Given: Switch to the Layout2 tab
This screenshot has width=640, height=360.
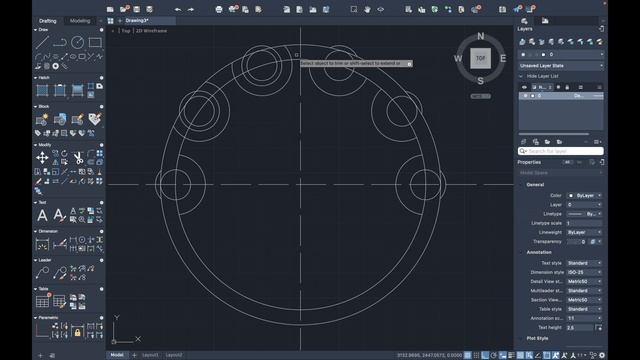Looking at the screenshot, I should [174, 355].
